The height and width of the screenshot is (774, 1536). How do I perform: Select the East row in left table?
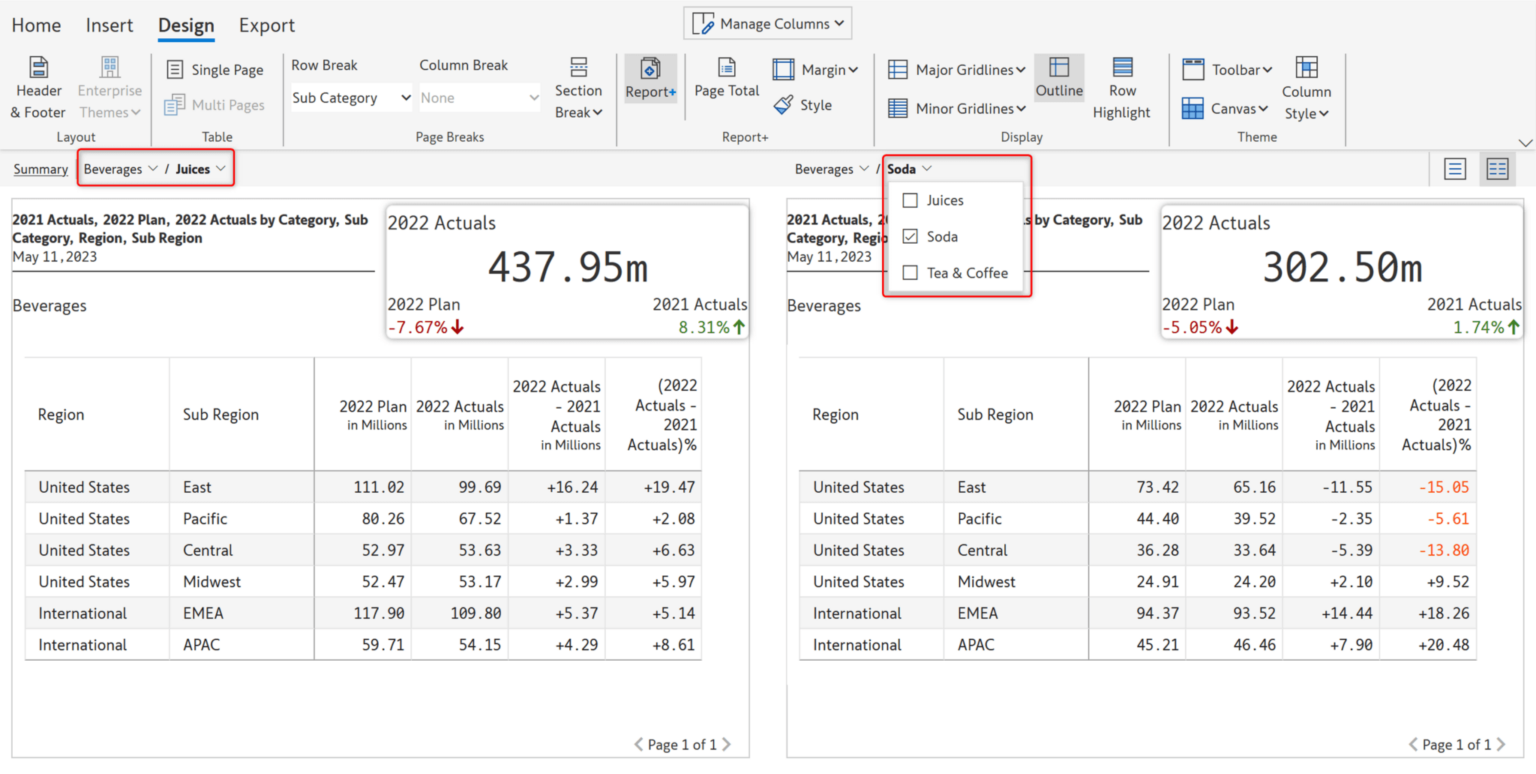click(197, 488)
